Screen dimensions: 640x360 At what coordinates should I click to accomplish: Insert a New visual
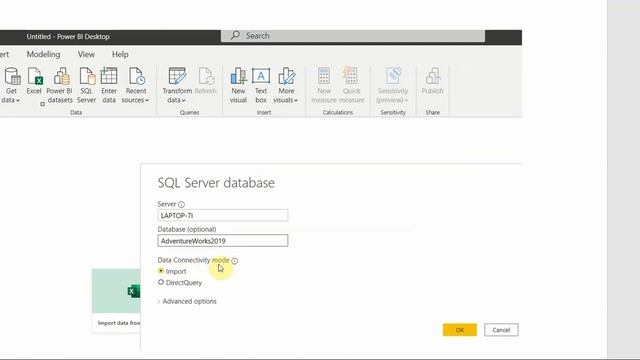[238, 85]
